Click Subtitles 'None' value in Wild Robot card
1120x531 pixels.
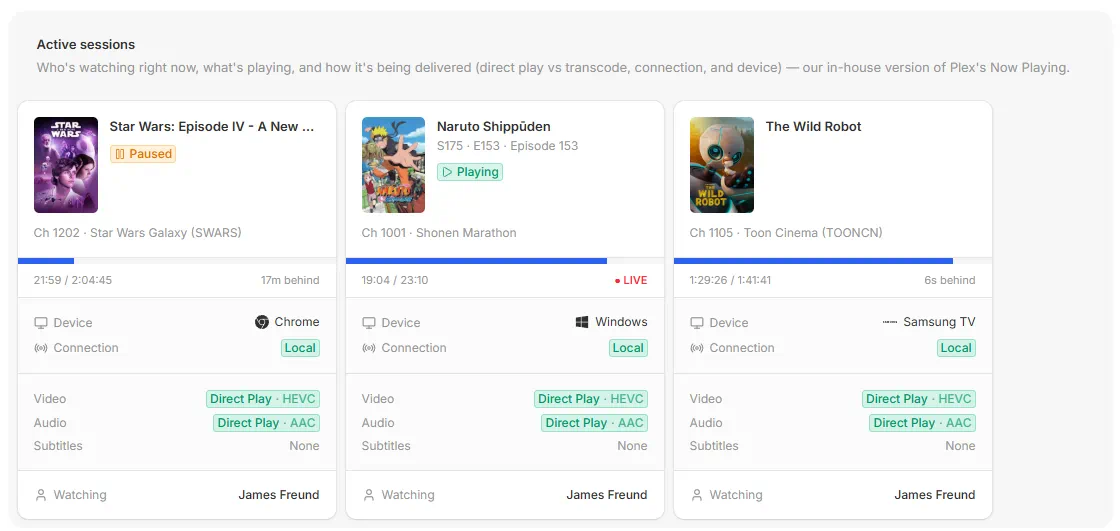tap(960, 446)
